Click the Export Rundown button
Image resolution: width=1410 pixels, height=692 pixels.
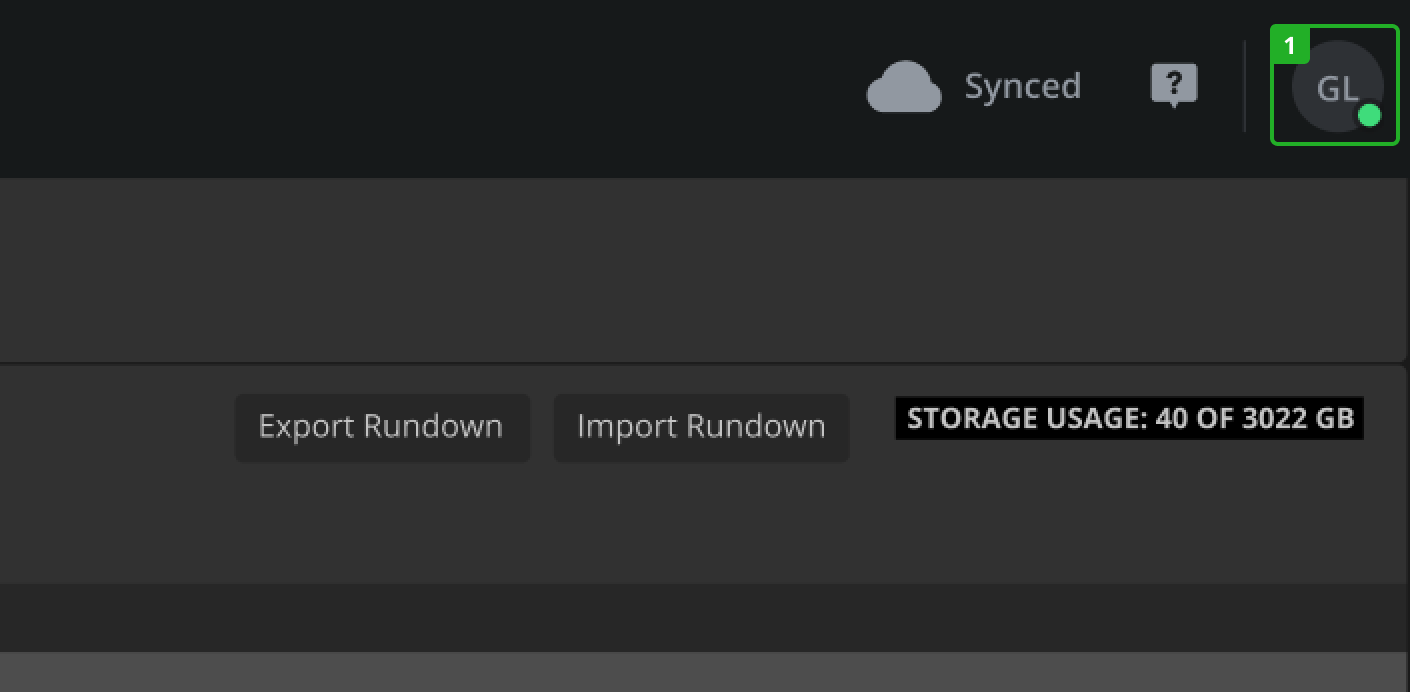tap(381, 427)
